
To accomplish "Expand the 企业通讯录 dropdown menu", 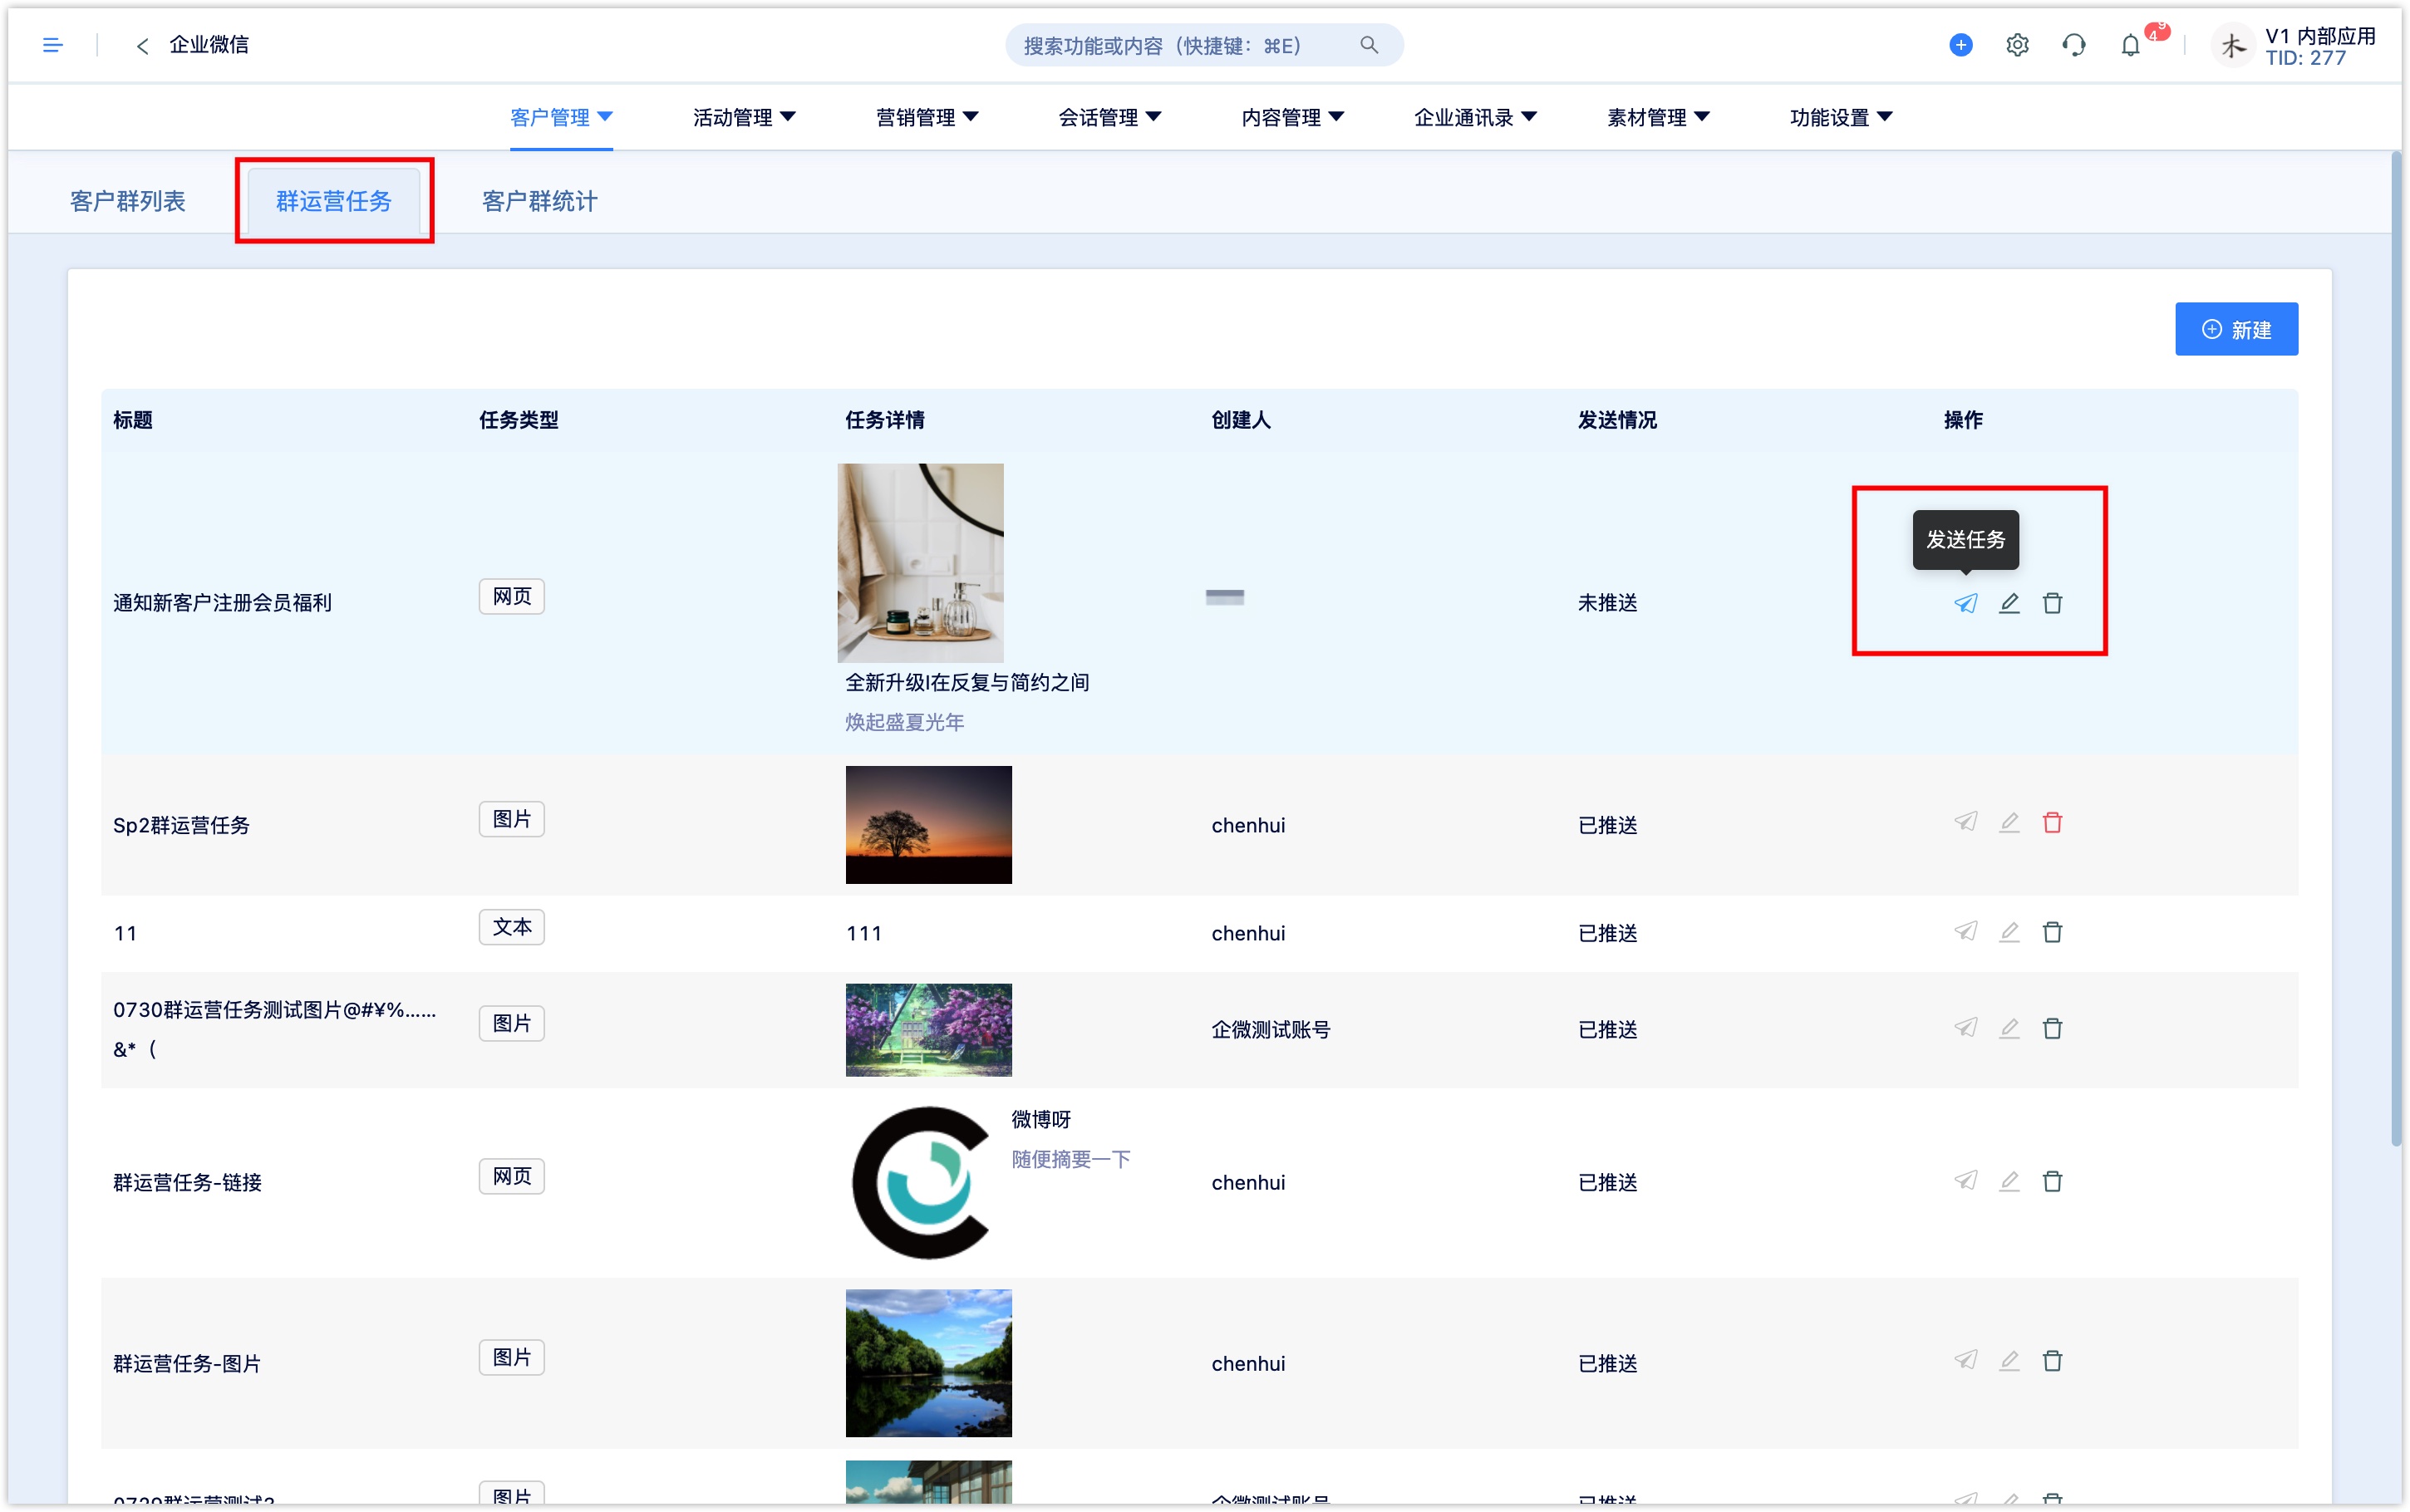I will [x=1475, y=118].
